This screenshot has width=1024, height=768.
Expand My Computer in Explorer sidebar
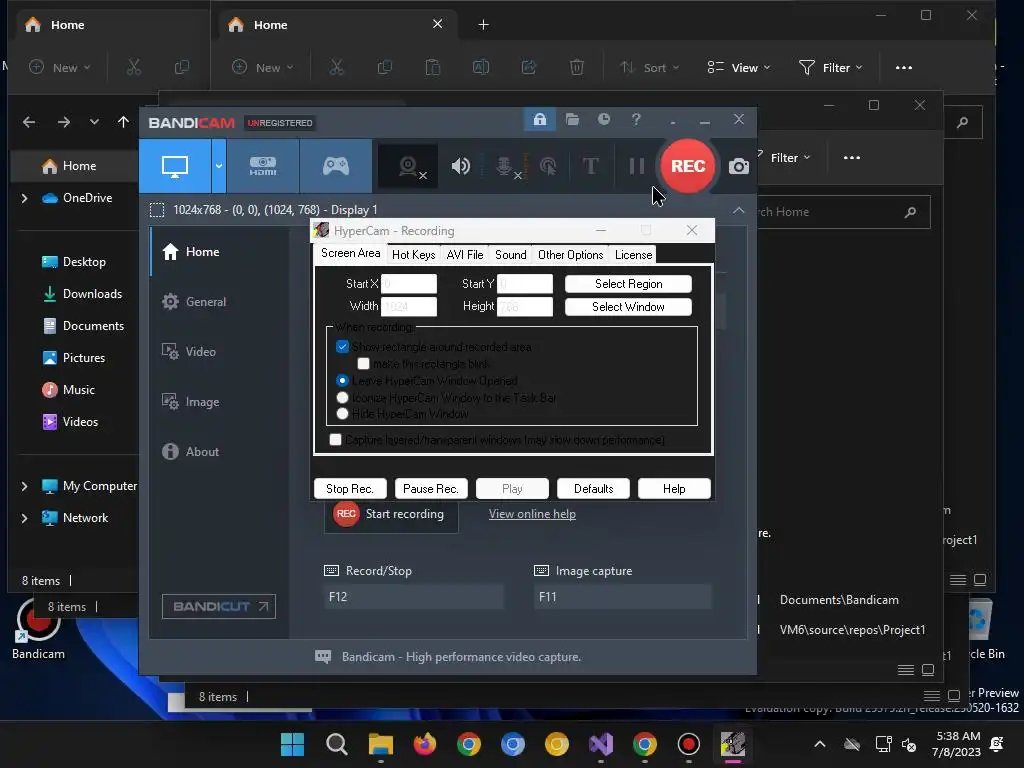[25, 487]
